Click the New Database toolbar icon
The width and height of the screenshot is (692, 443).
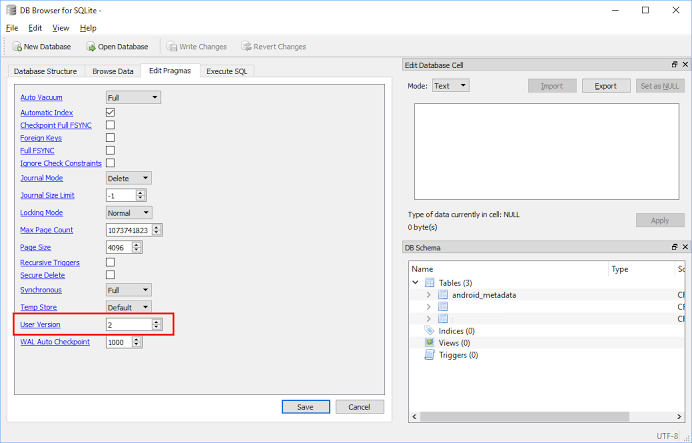coord(17,46)
